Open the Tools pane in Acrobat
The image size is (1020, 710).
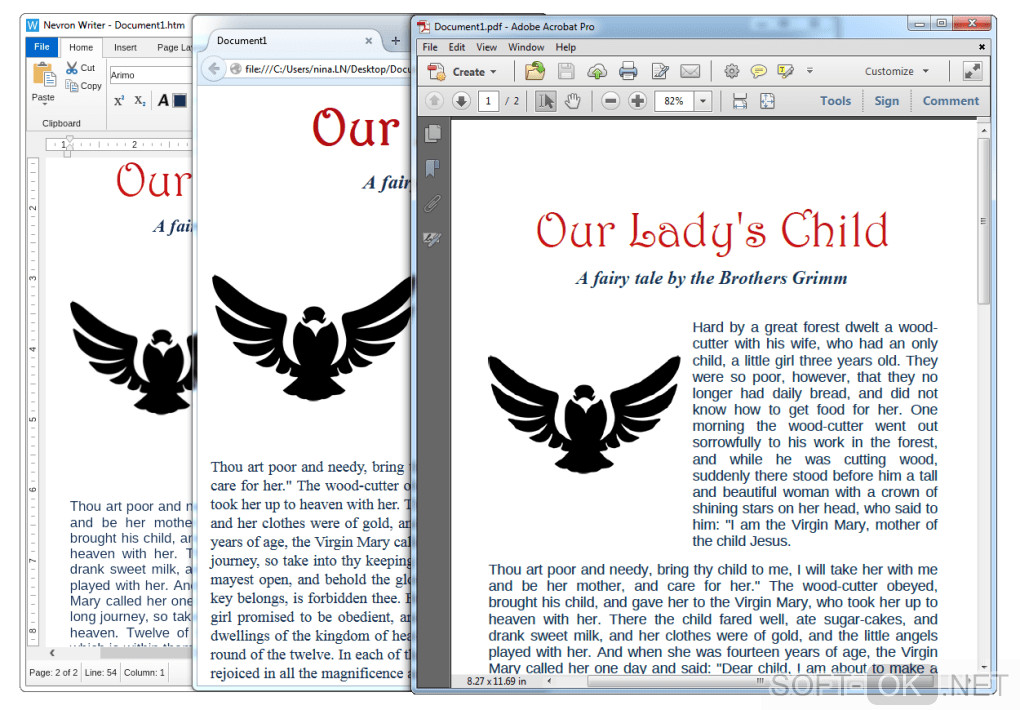[x=835, y=101]
